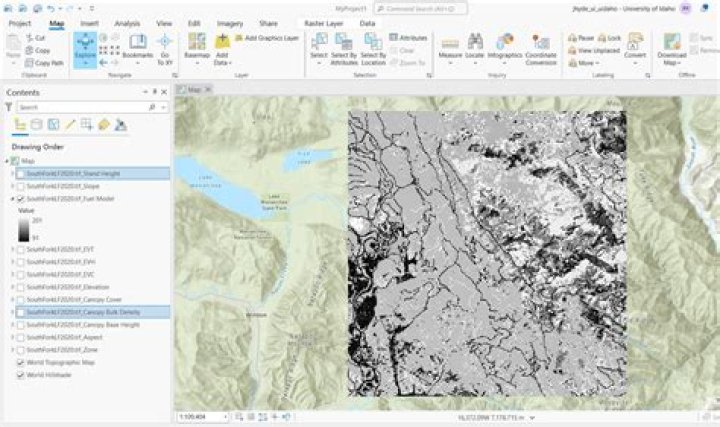
Task: Expand the Stand Height layer entry
Action: click(x=12, y=173)
